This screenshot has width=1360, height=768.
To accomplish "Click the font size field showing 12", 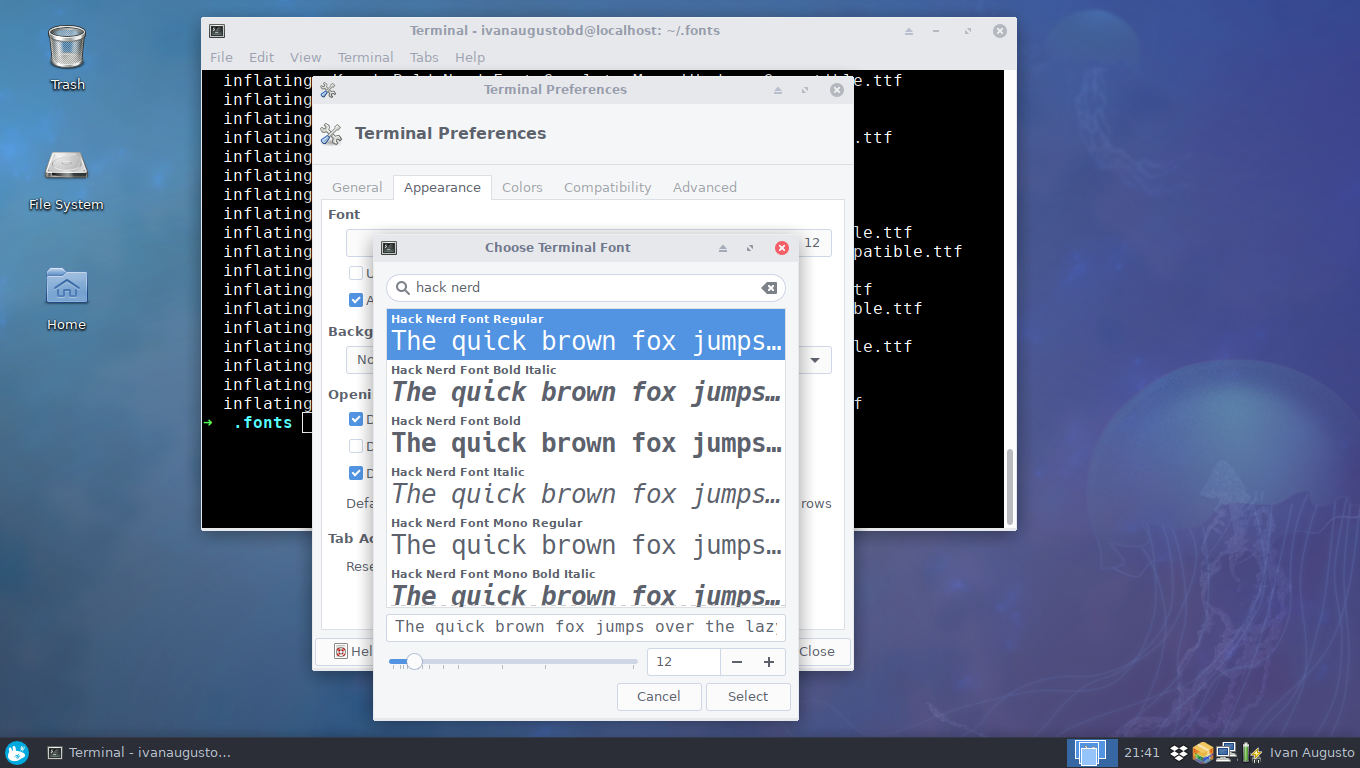I will point(684,662).
